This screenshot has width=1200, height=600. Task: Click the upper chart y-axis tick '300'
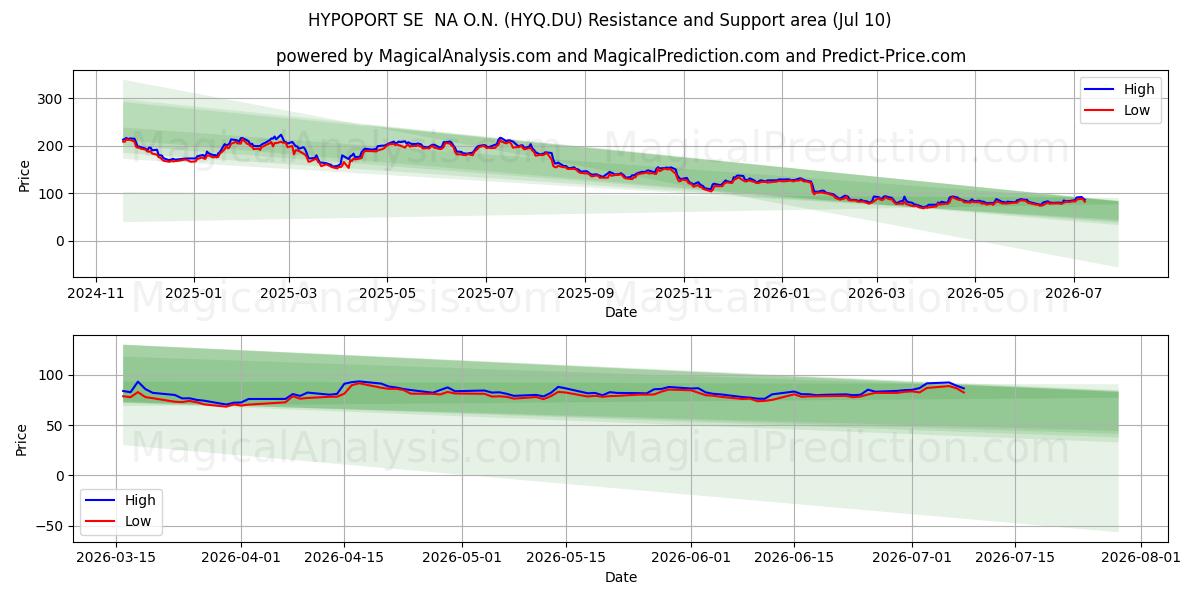click(x=51, y=99)
